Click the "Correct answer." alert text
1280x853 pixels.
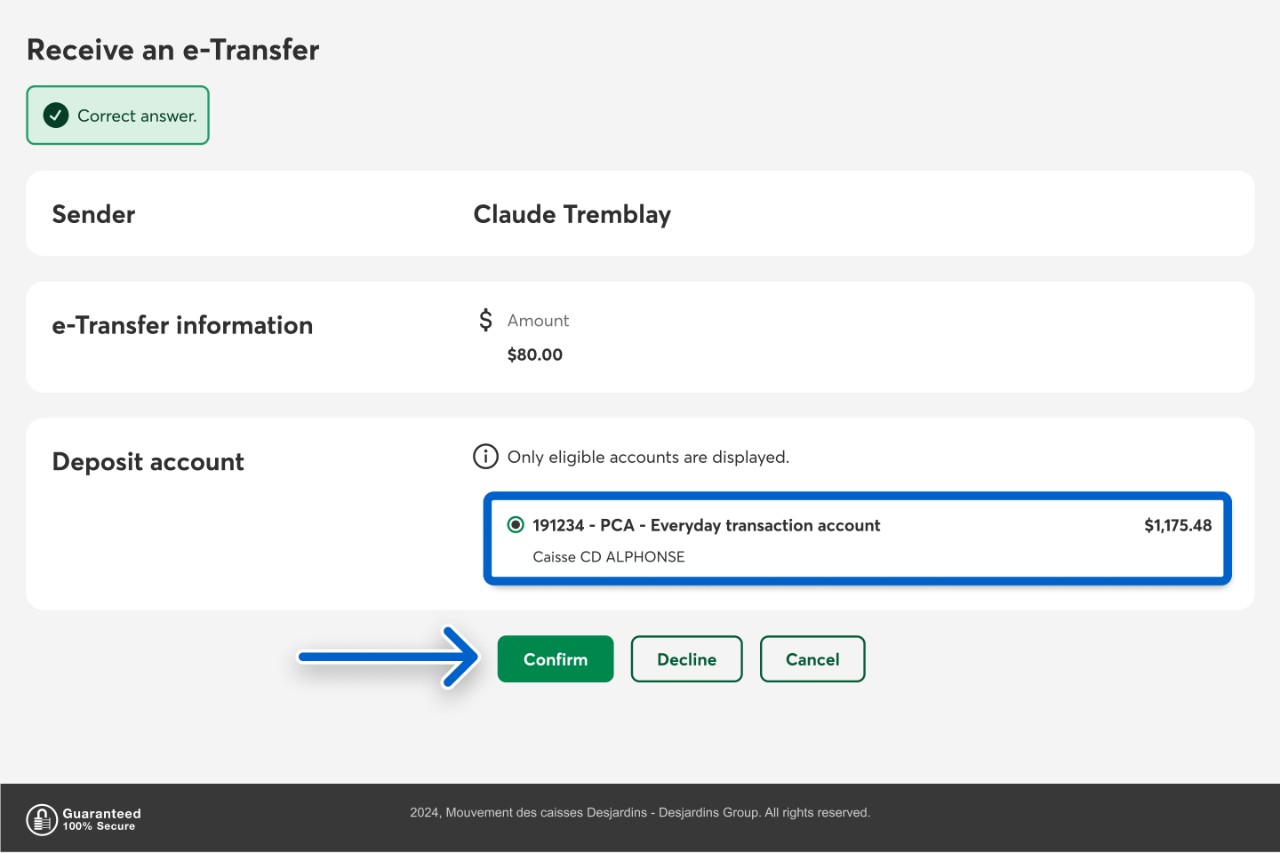pos(137,116)
